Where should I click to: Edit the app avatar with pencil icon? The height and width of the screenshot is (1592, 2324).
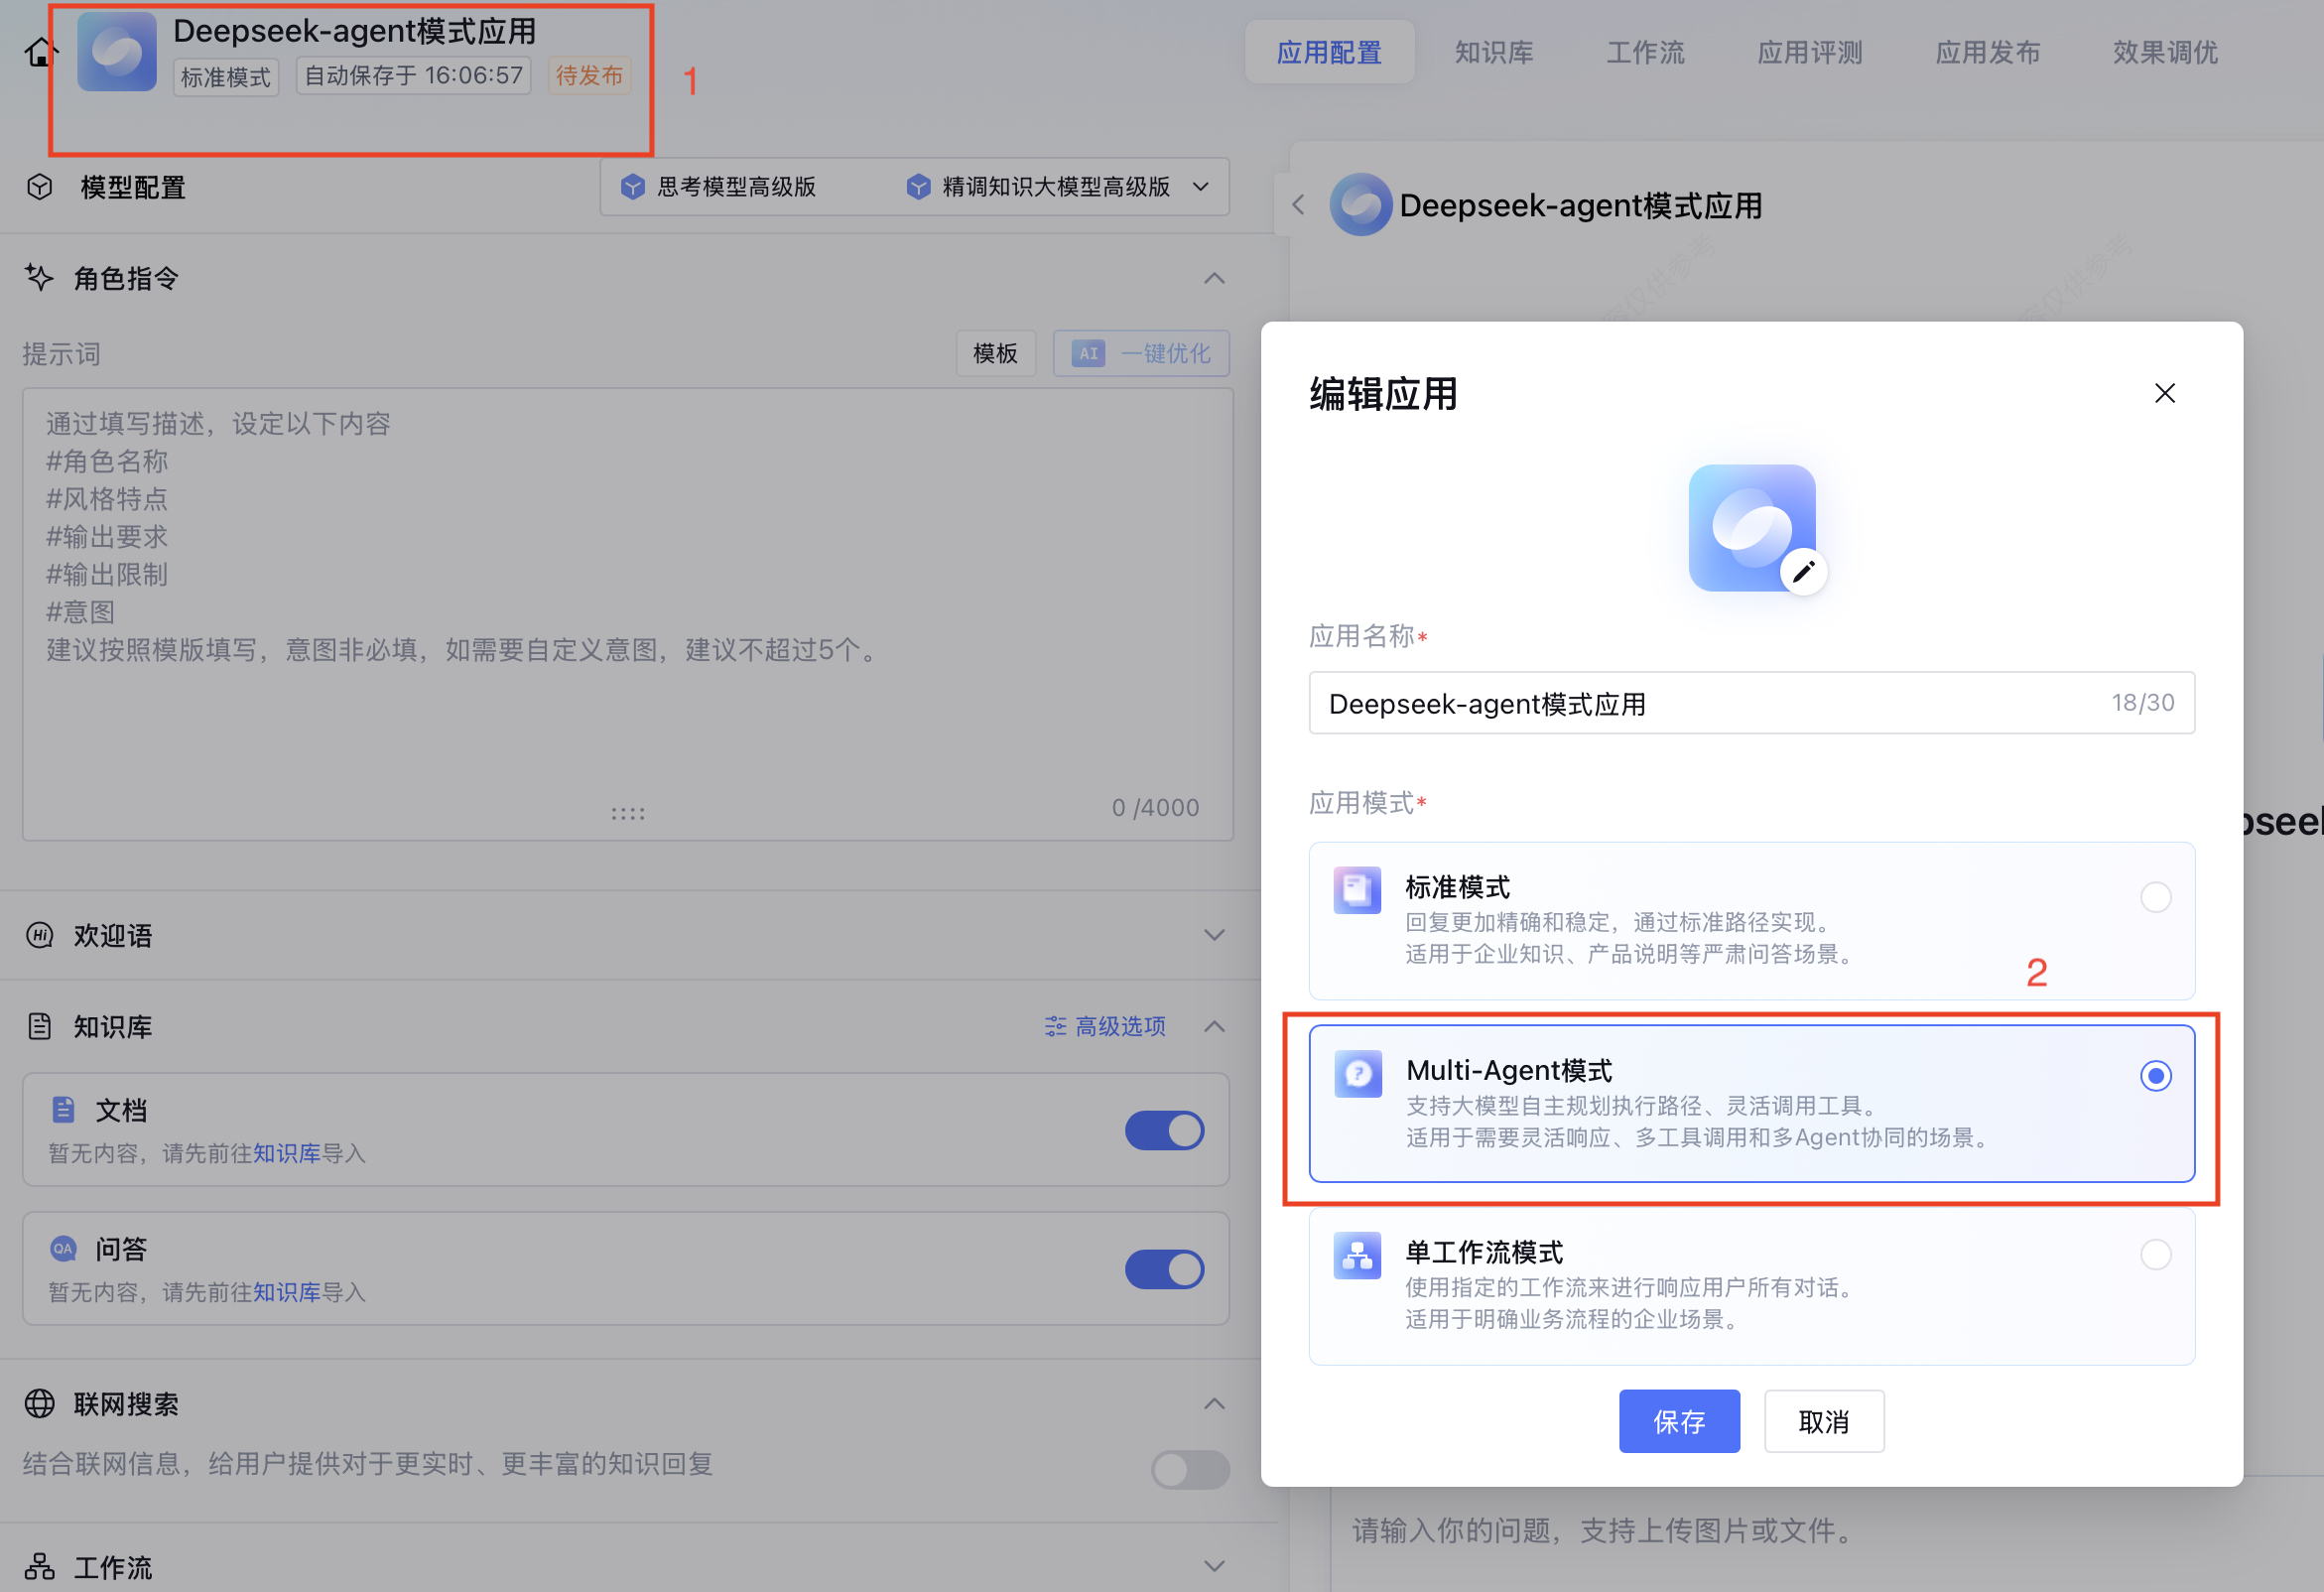pos(1803,571)
